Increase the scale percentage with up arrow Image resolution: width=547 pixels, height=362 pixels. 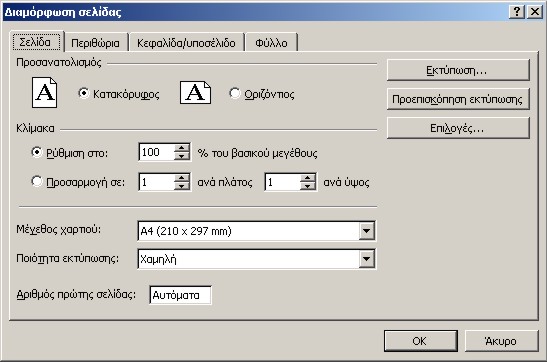(x=182, y=148)
